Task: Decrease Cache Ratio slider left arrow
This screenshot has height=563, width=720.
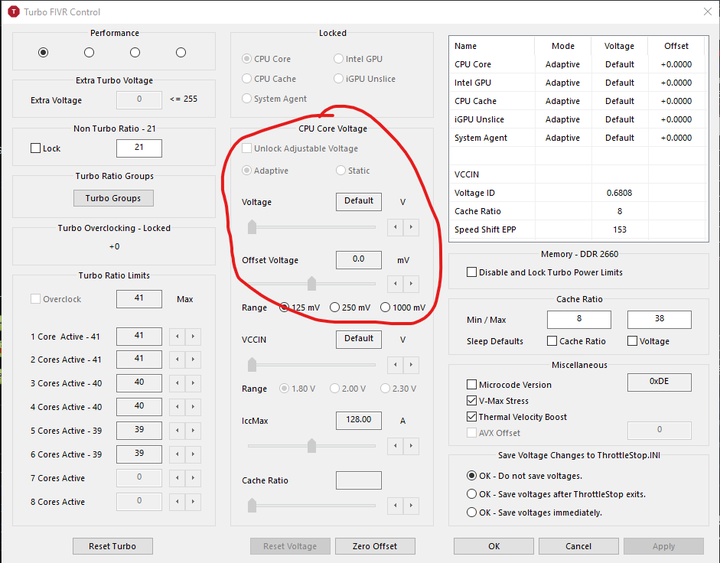Action: (x=395, y=506)
